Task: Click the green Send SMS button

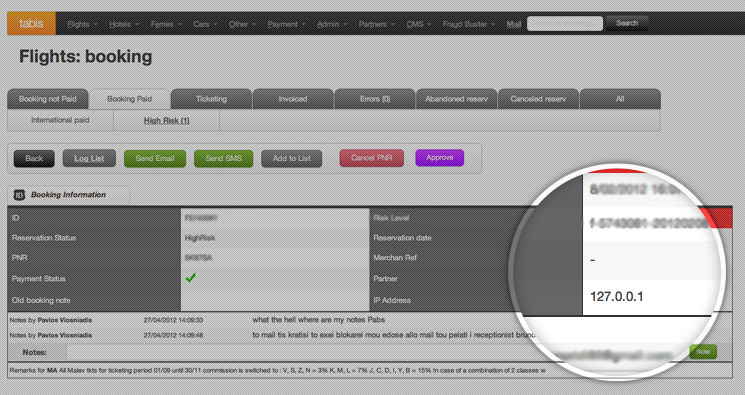Action: tap(223, 159)
